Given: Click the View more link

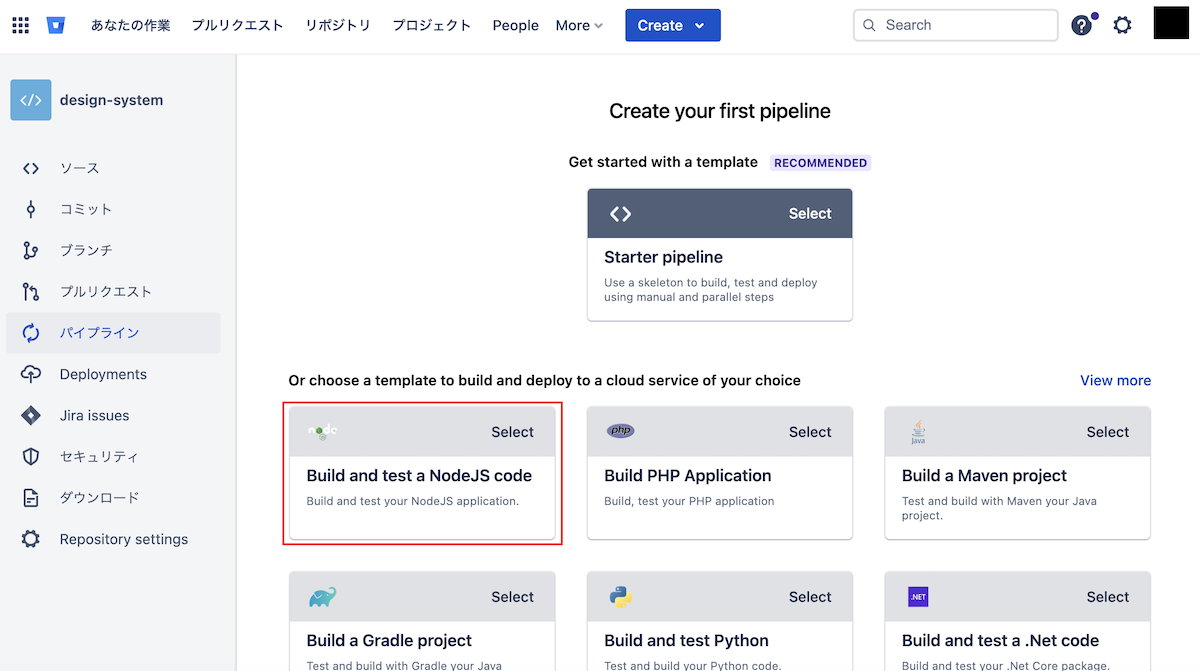Looking at the screenshot, I should [1115, 380].
